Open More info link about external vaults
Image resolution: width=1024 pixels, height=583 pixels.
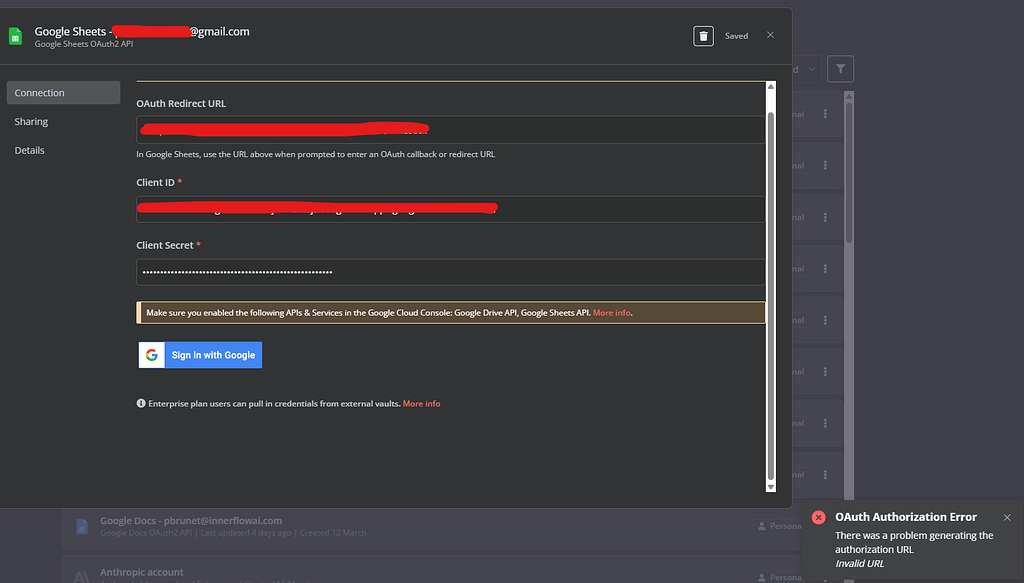(421, 403)
